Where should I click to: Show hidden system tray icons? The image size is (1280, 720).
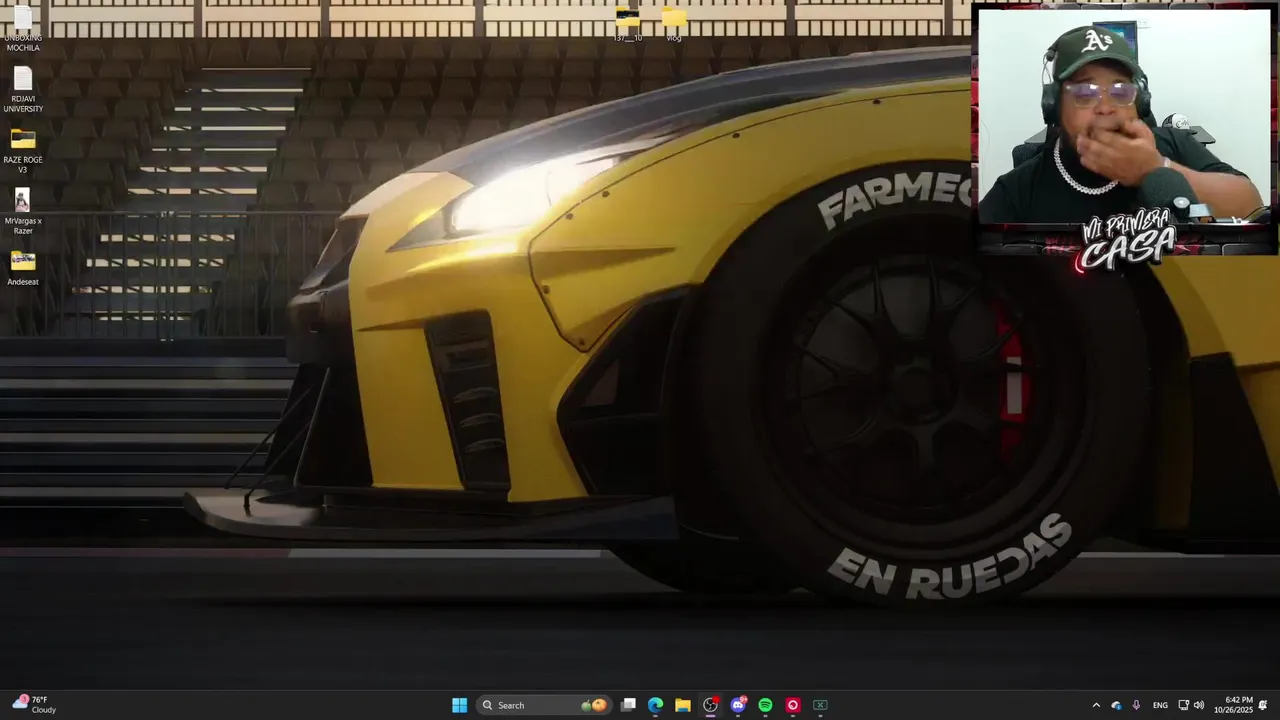(x=1096, y=705)
